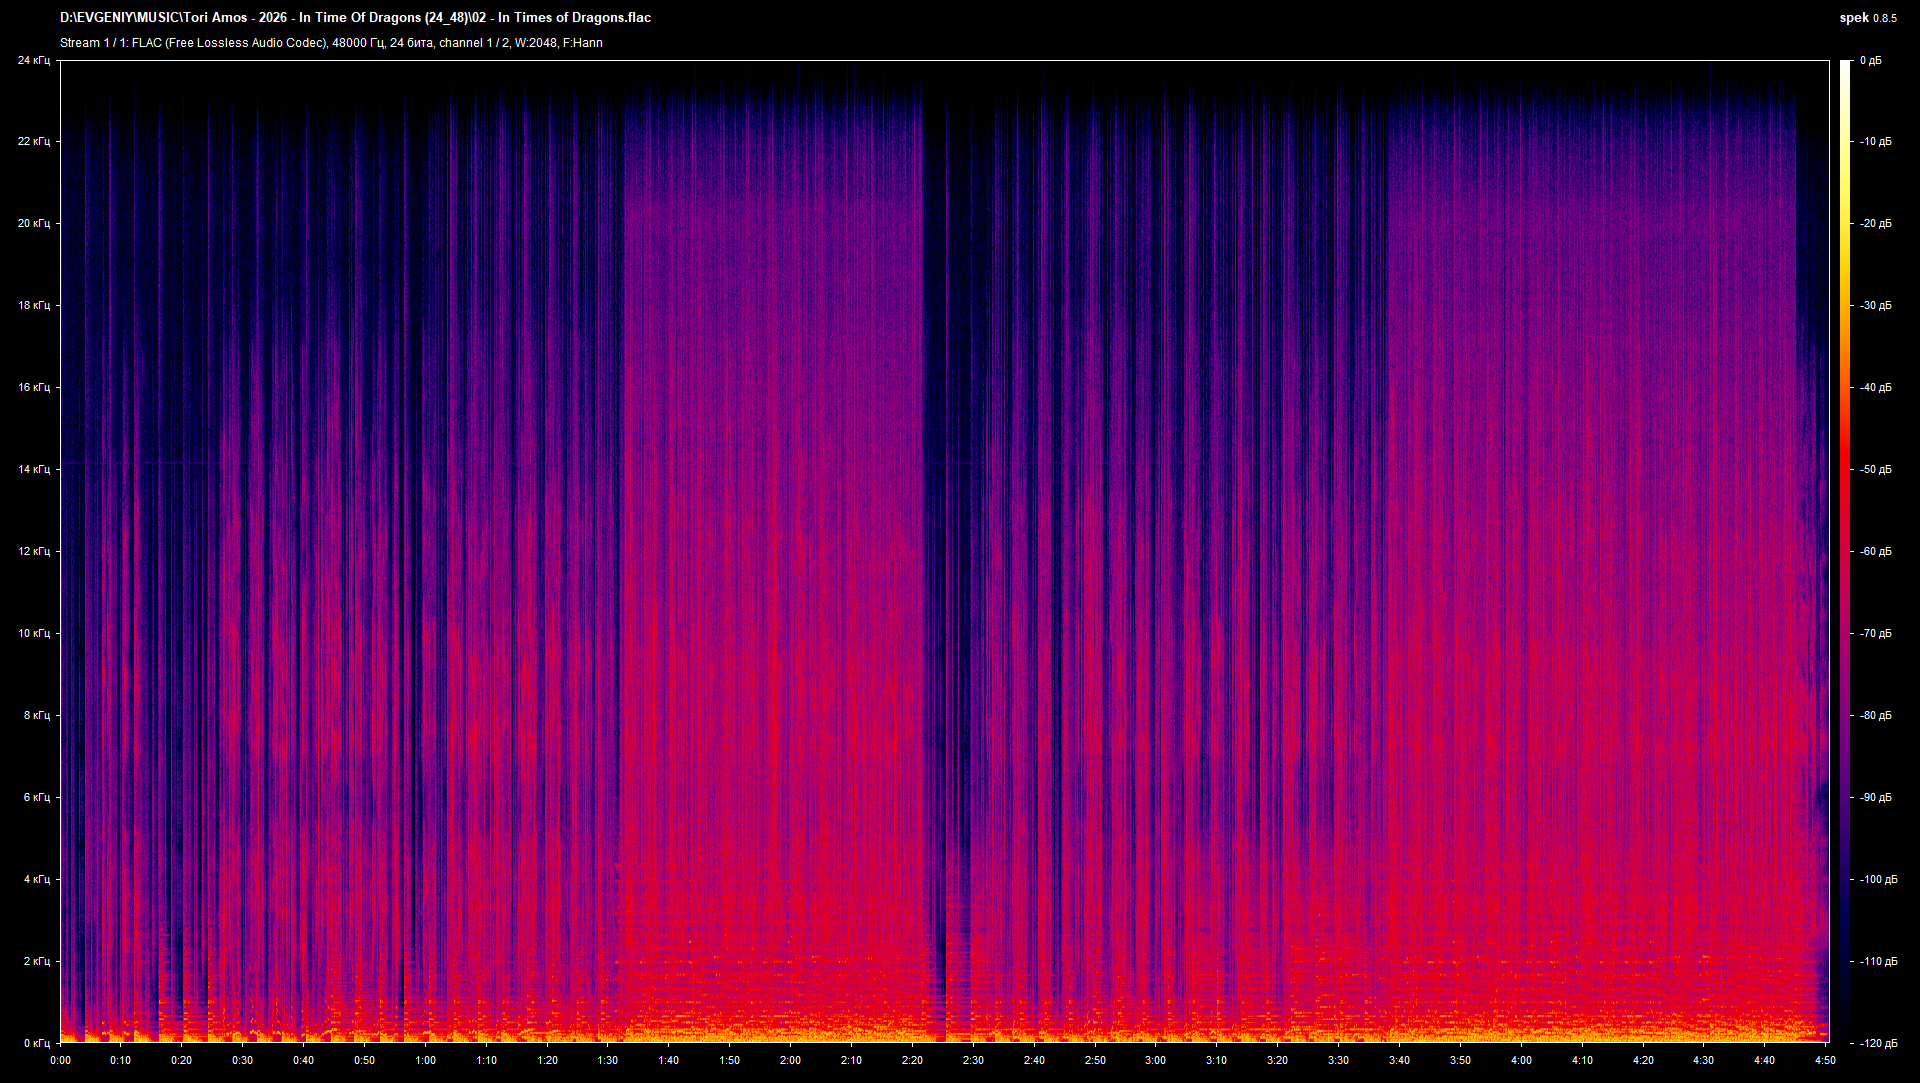Pick the '-60 дБ' level label
Screen dimensions: 1920x1083
coord(1875,552)
